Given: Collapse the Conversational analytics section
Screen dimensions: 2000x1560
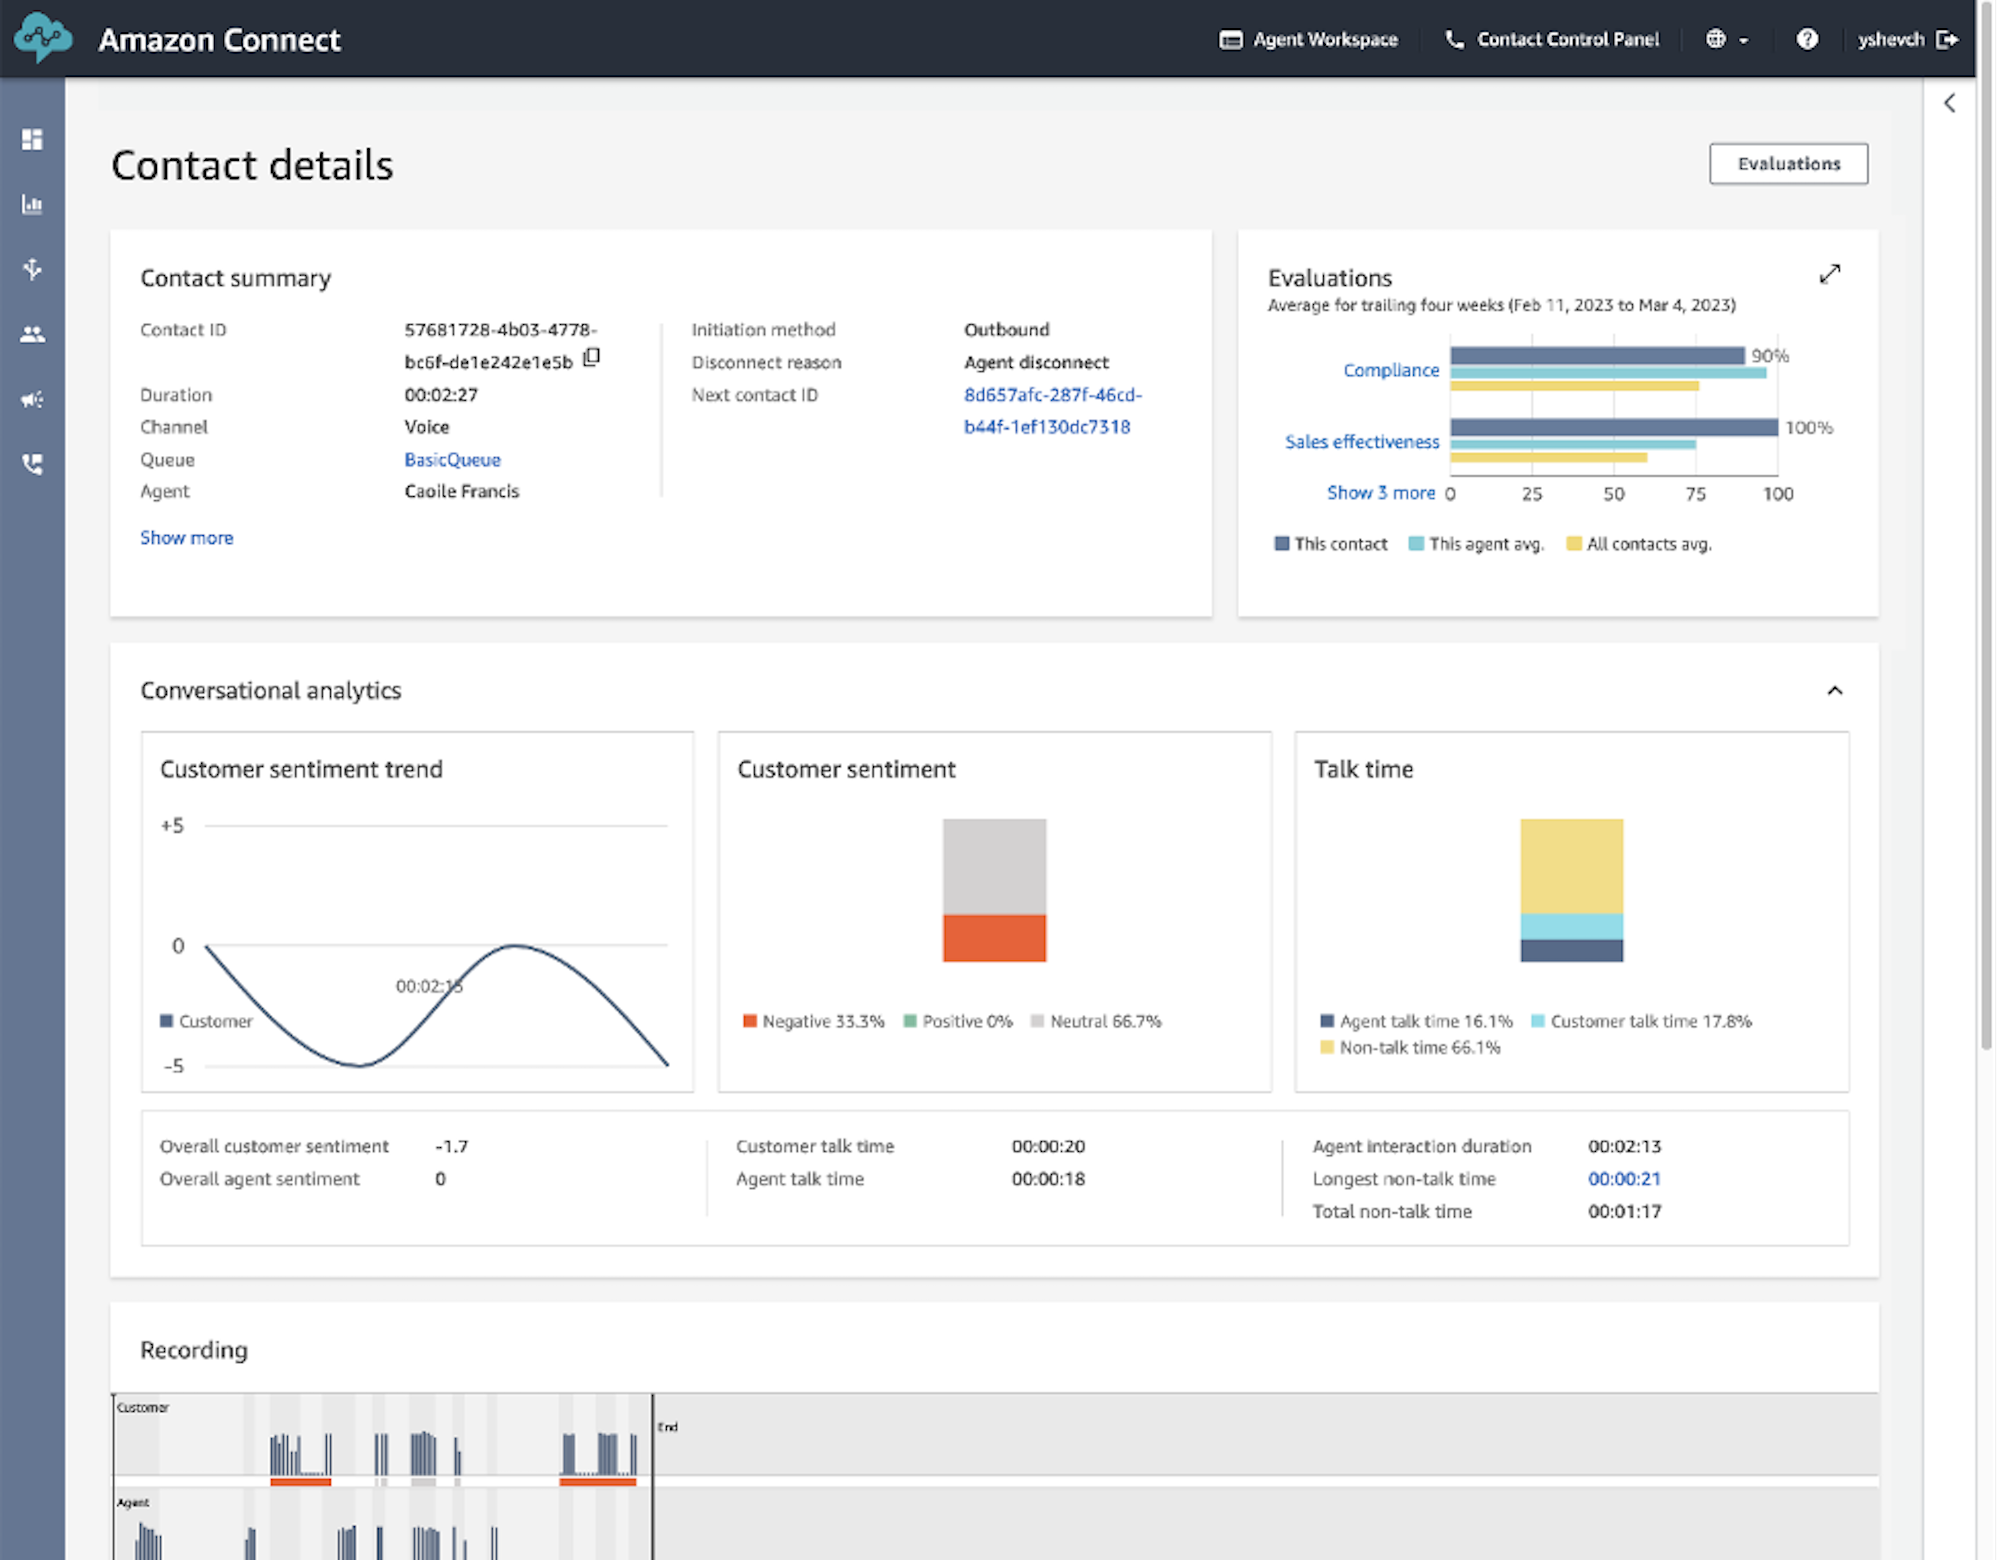Looking at the screenshot, I should 1834,690.
